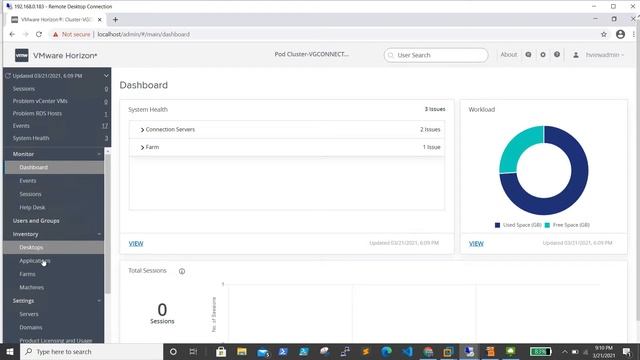The height and width of the screenshot is (360, 640).
Task: Click the user profile icon in header
Action: click(576, 55)
